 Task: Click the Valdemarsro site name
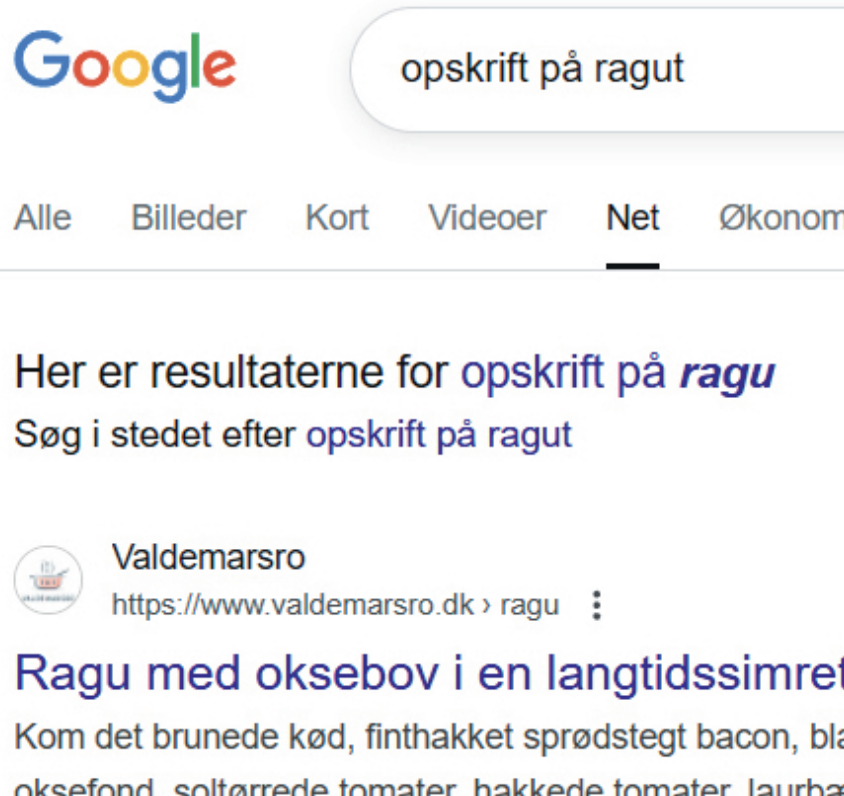point(208,557)
